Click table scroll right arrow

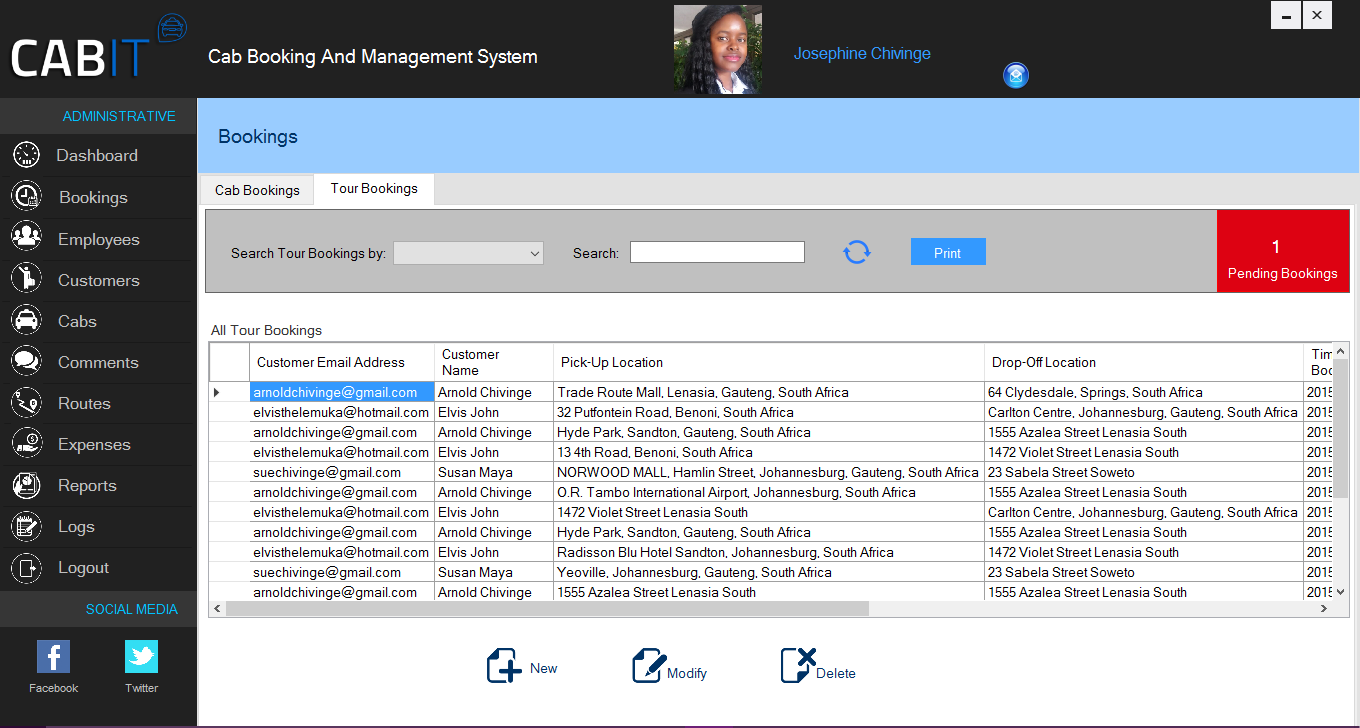(x=1326, y=608)
